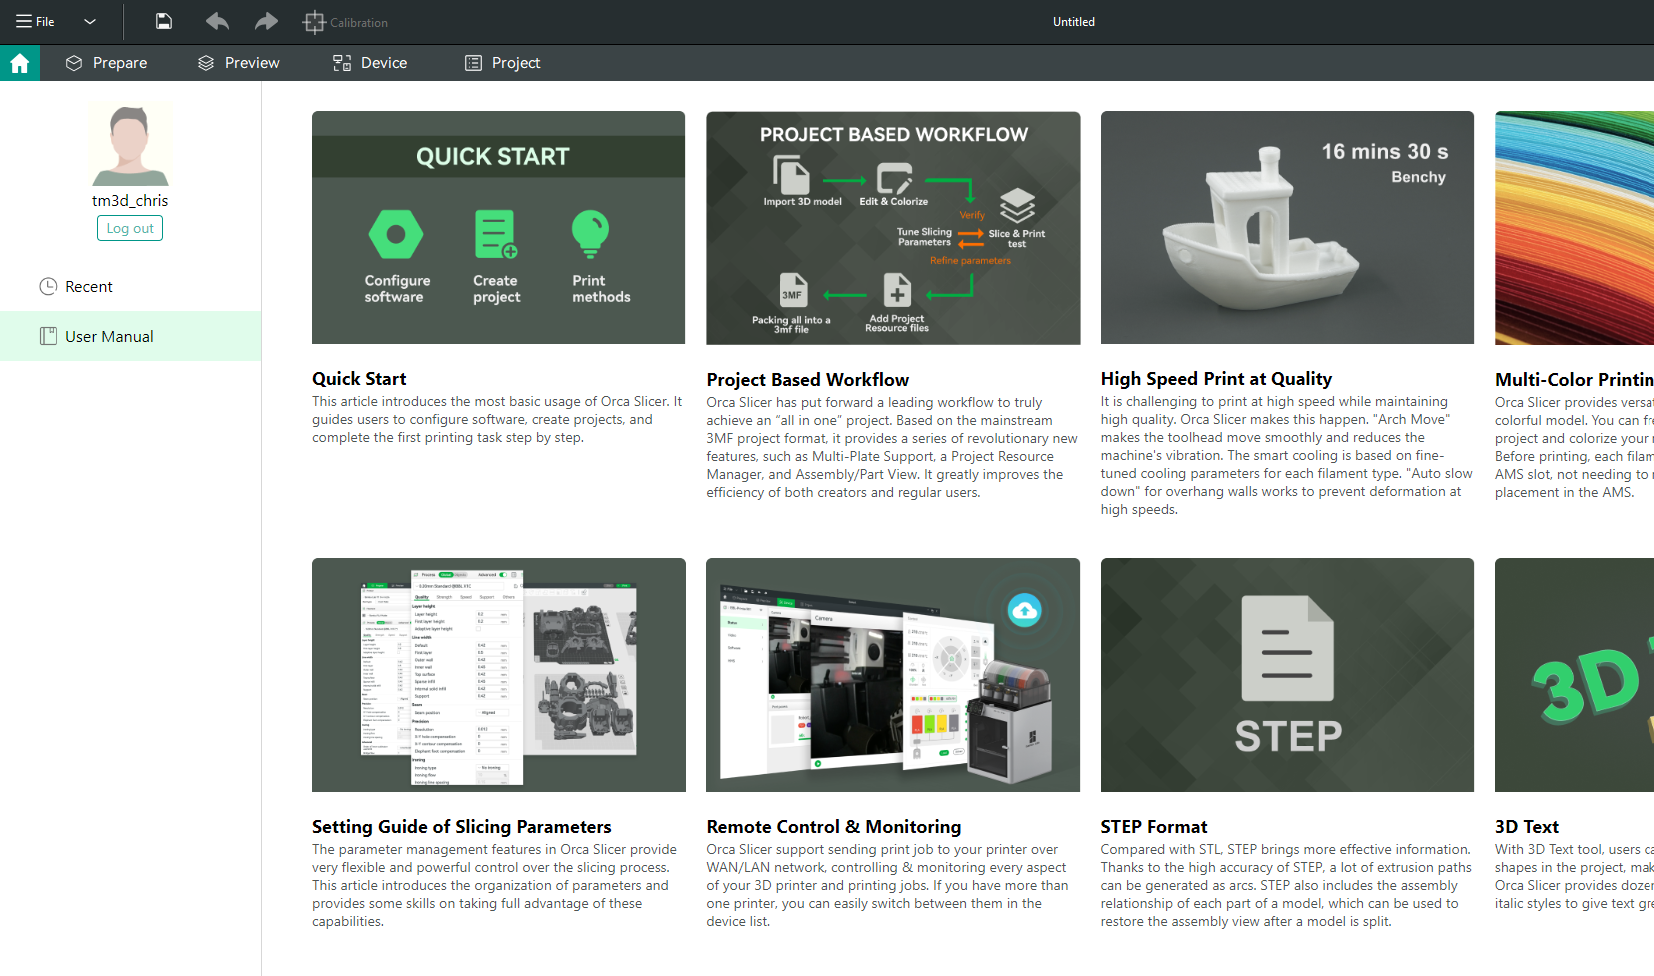Expand the dropdown arrow next to File
The height and width of the screenshot is (976, 1654).
[x=90, y=21]
